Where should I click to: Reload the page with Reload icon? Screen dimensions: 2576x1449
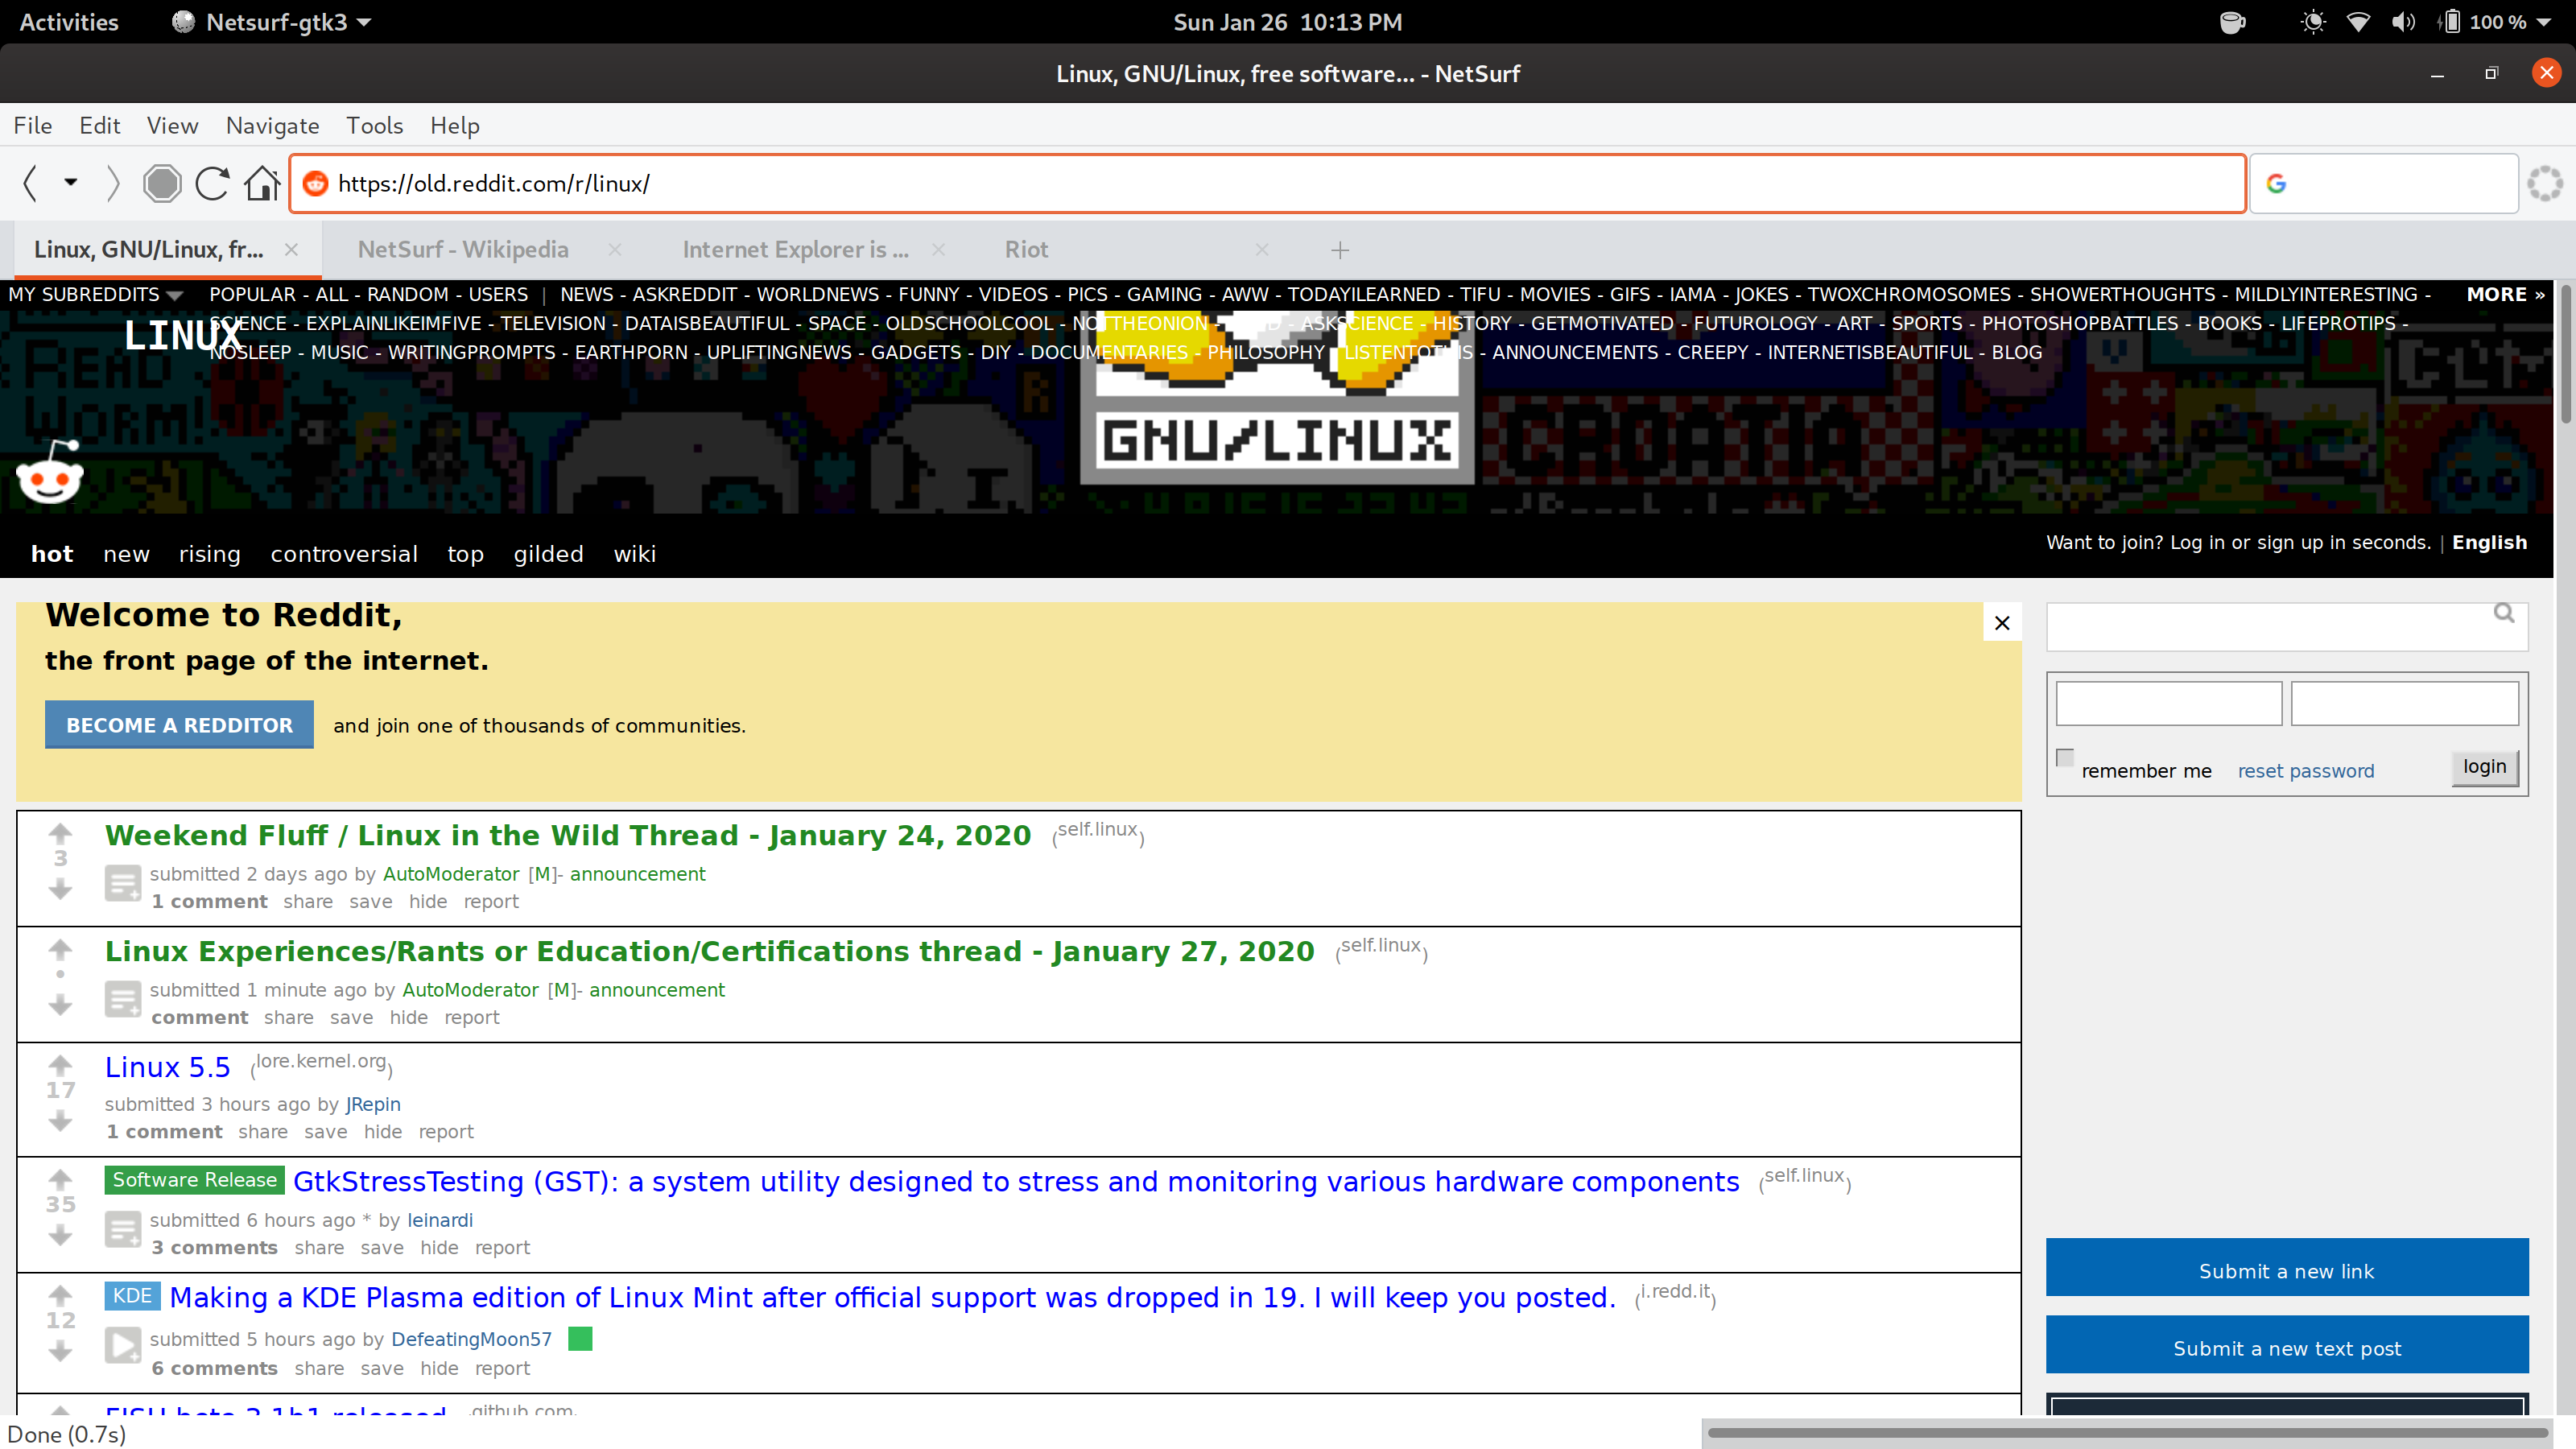tap(212, 184)
